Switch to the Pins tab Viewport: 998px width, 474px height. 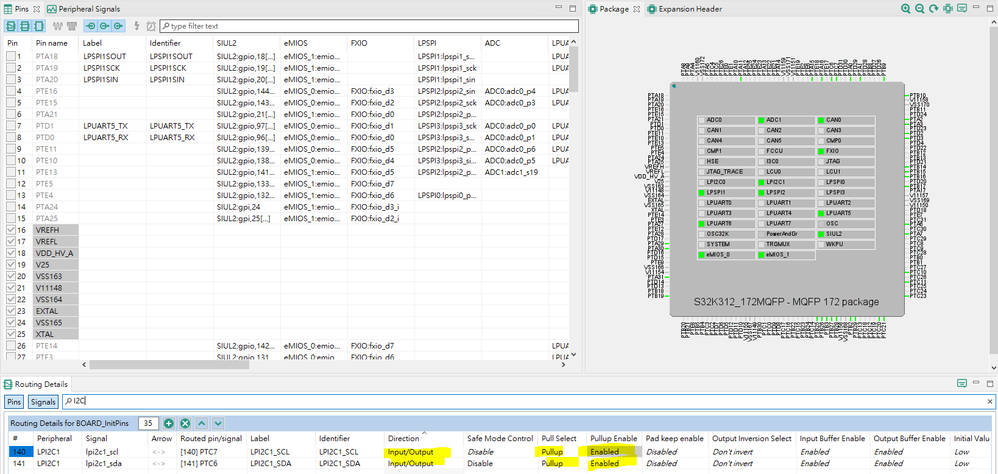pos(20,9)
